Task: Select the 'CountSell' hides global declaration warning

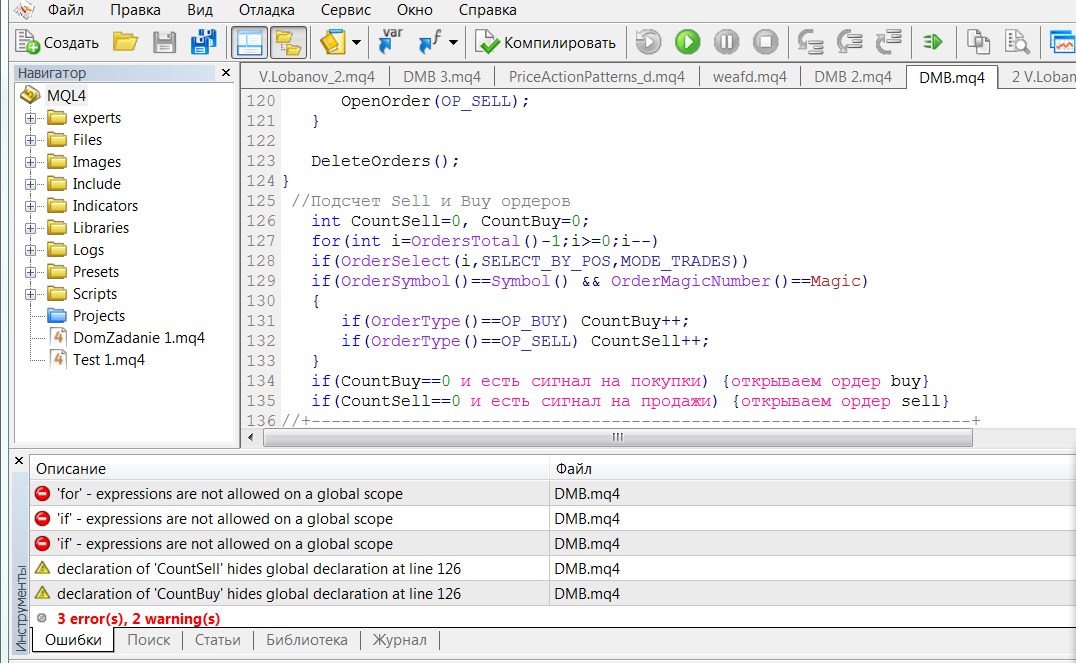Action: coord(552,568)
